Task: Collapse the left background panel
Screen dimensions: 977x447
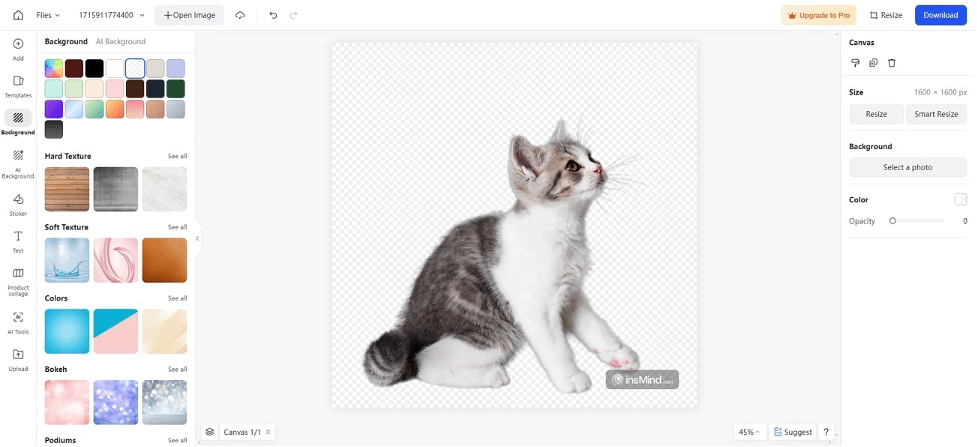Action: point(197,238)
